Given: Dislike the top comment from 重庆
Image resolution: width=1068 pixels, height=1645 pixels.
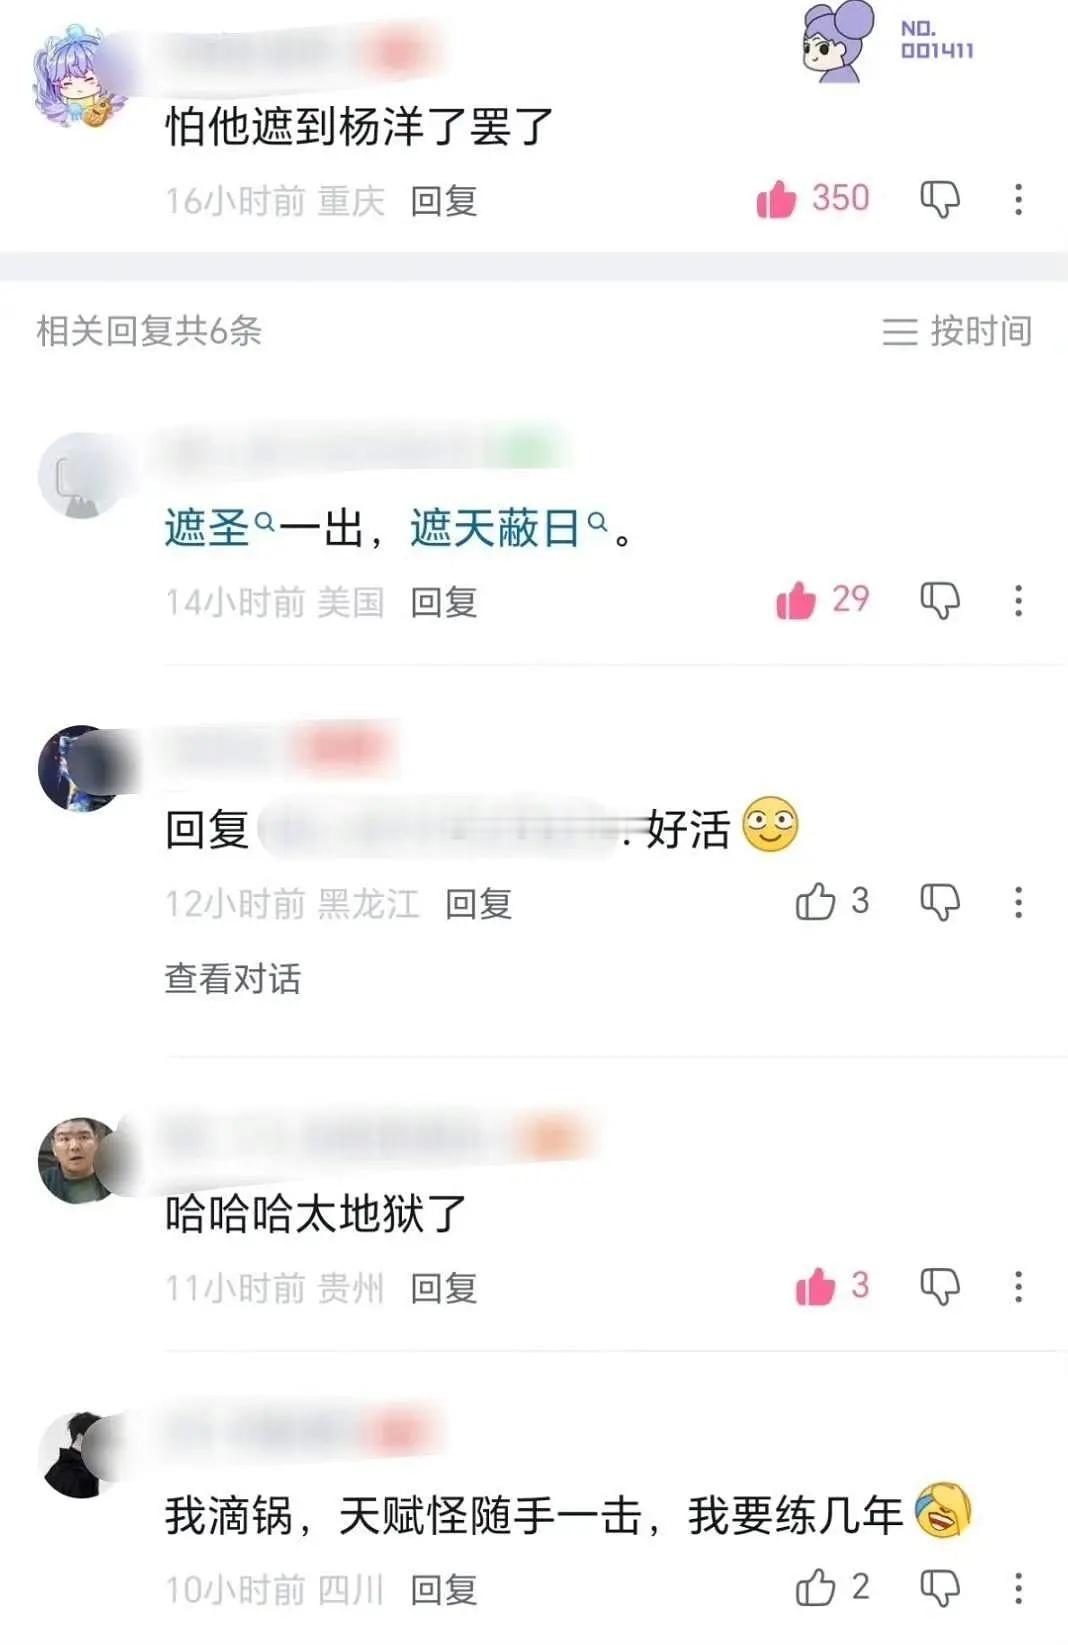Looking at the screenshot, I should [x=939, y=199].
